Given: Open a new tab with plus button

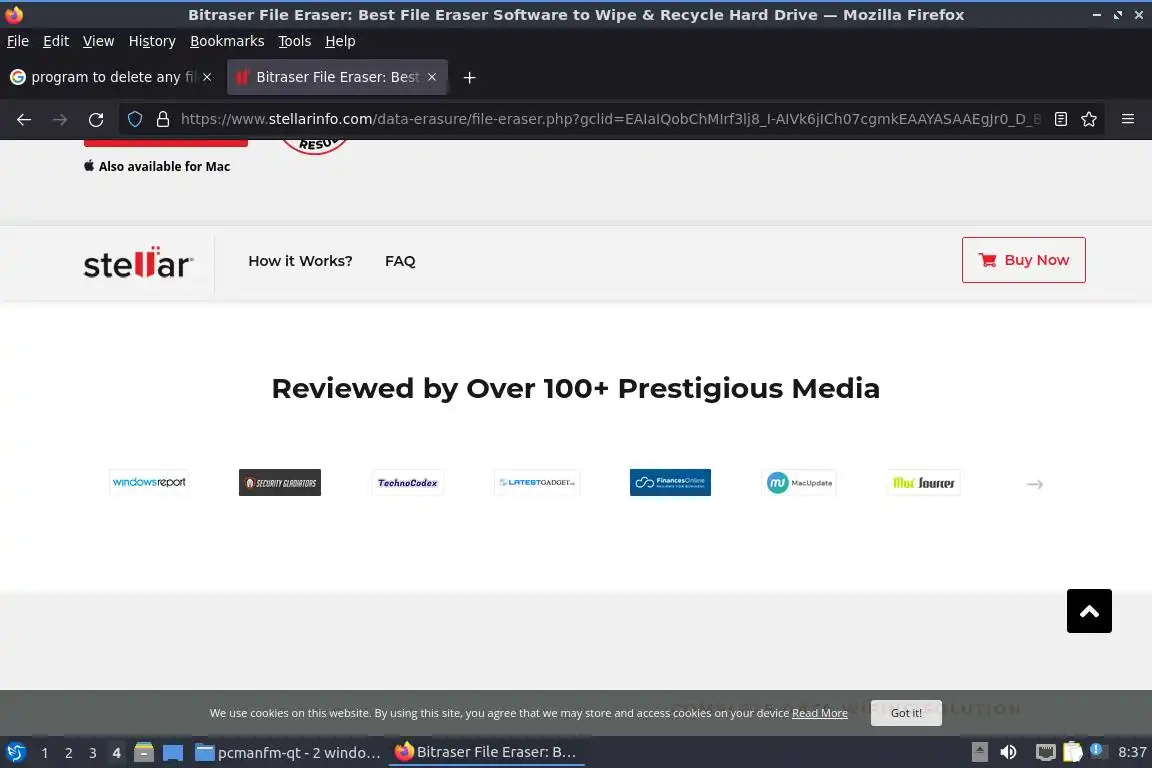Looking at the screenshot, I should coord(469,77).
